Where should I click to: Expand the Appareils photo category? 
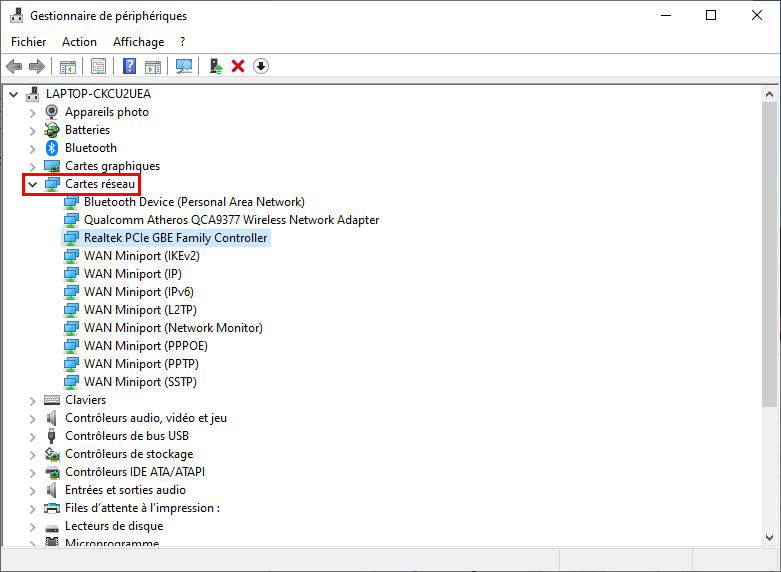(x=32, y=113)
